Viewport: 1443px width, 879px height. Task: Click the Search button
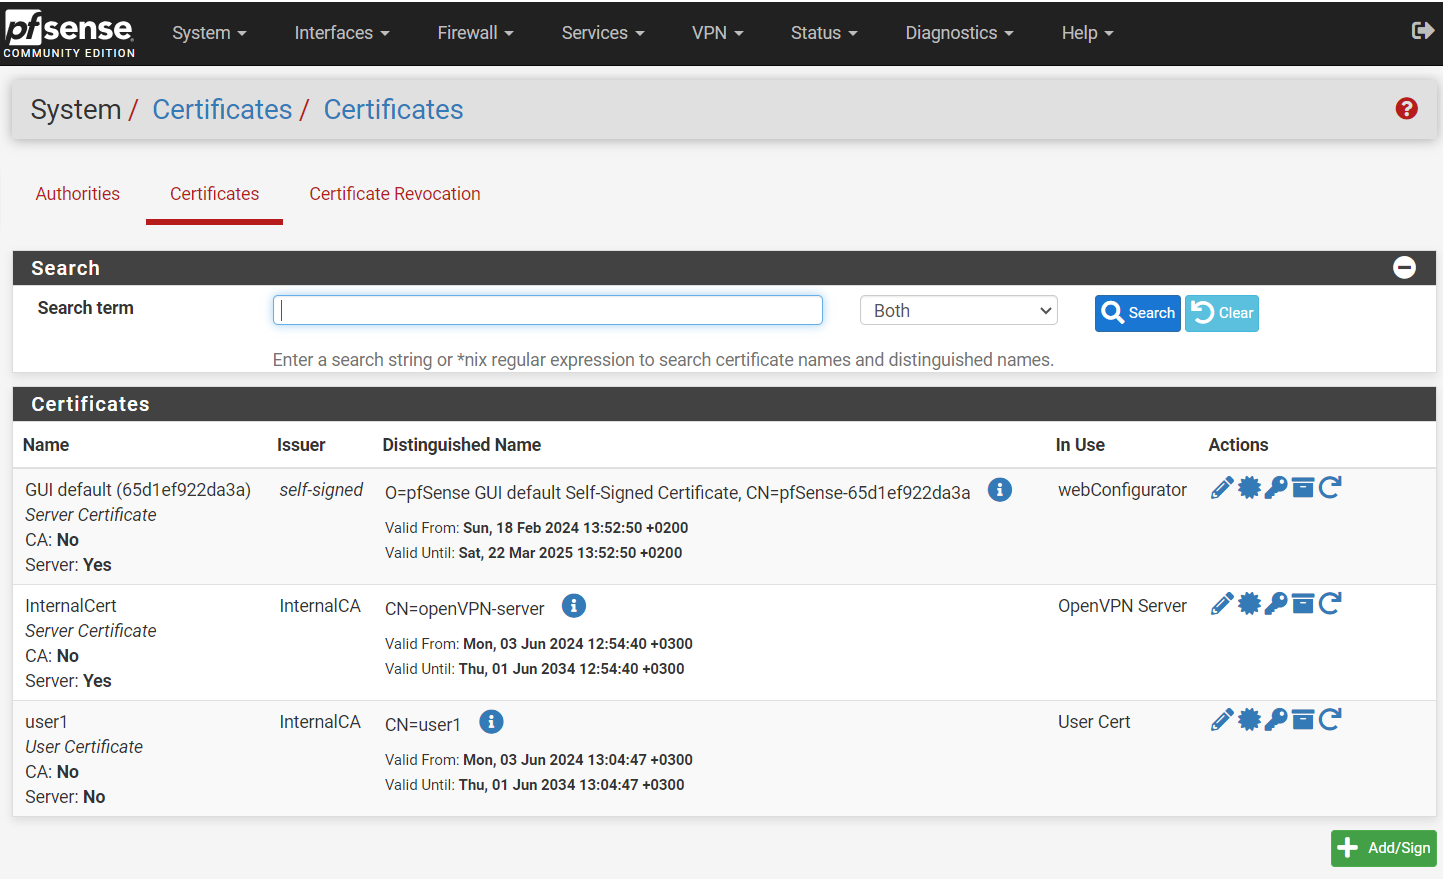click(x=1138, y=313)
